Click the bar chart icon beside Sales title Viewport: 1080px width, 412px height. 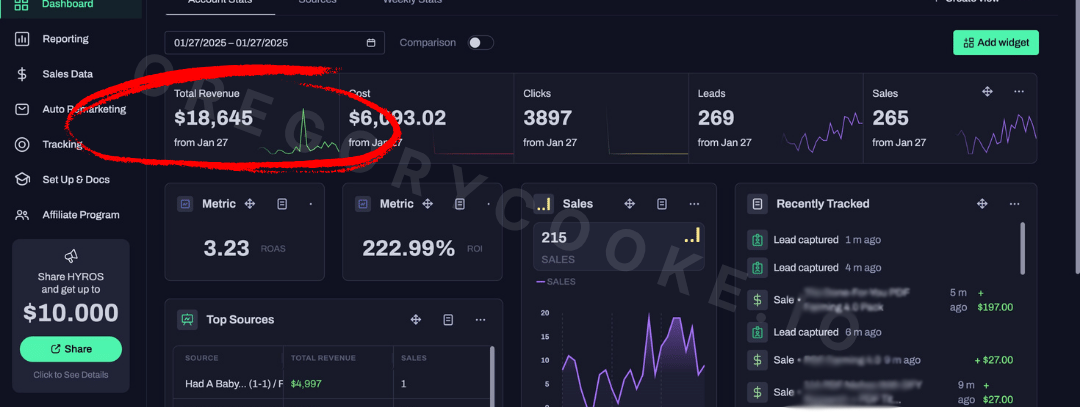[543, 204]
